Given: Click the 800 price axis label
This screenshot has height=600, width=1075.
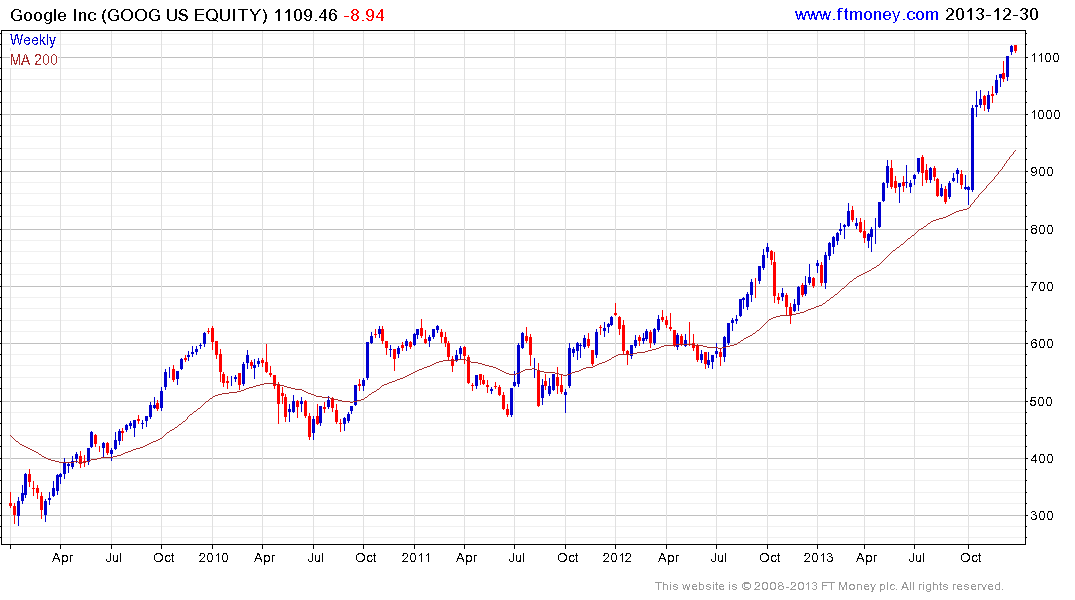Looking at the screenshot, I should pyautogui.click(x=1043, y=230).
